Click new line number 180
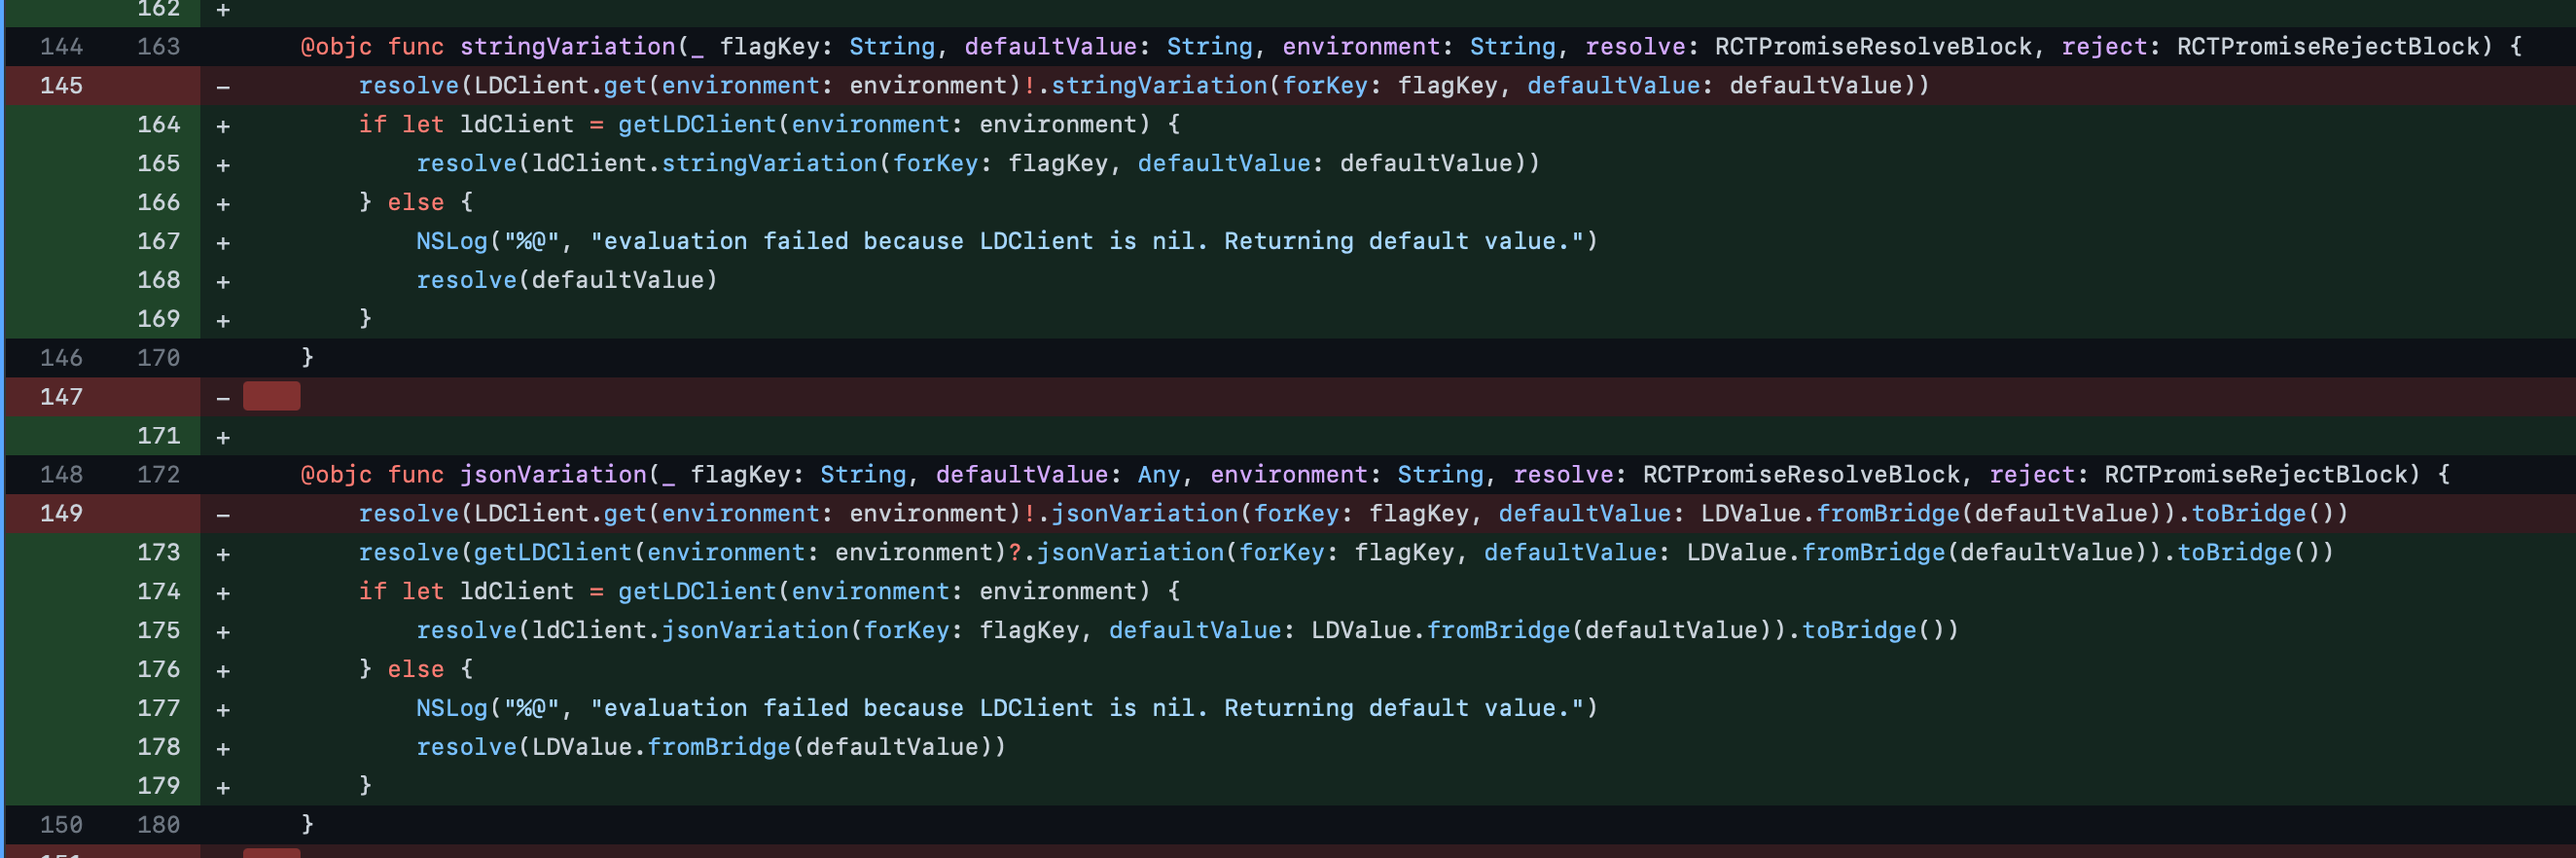Image resolution: width=2576 pixels, height=858 pixels. tap(158, 825)
